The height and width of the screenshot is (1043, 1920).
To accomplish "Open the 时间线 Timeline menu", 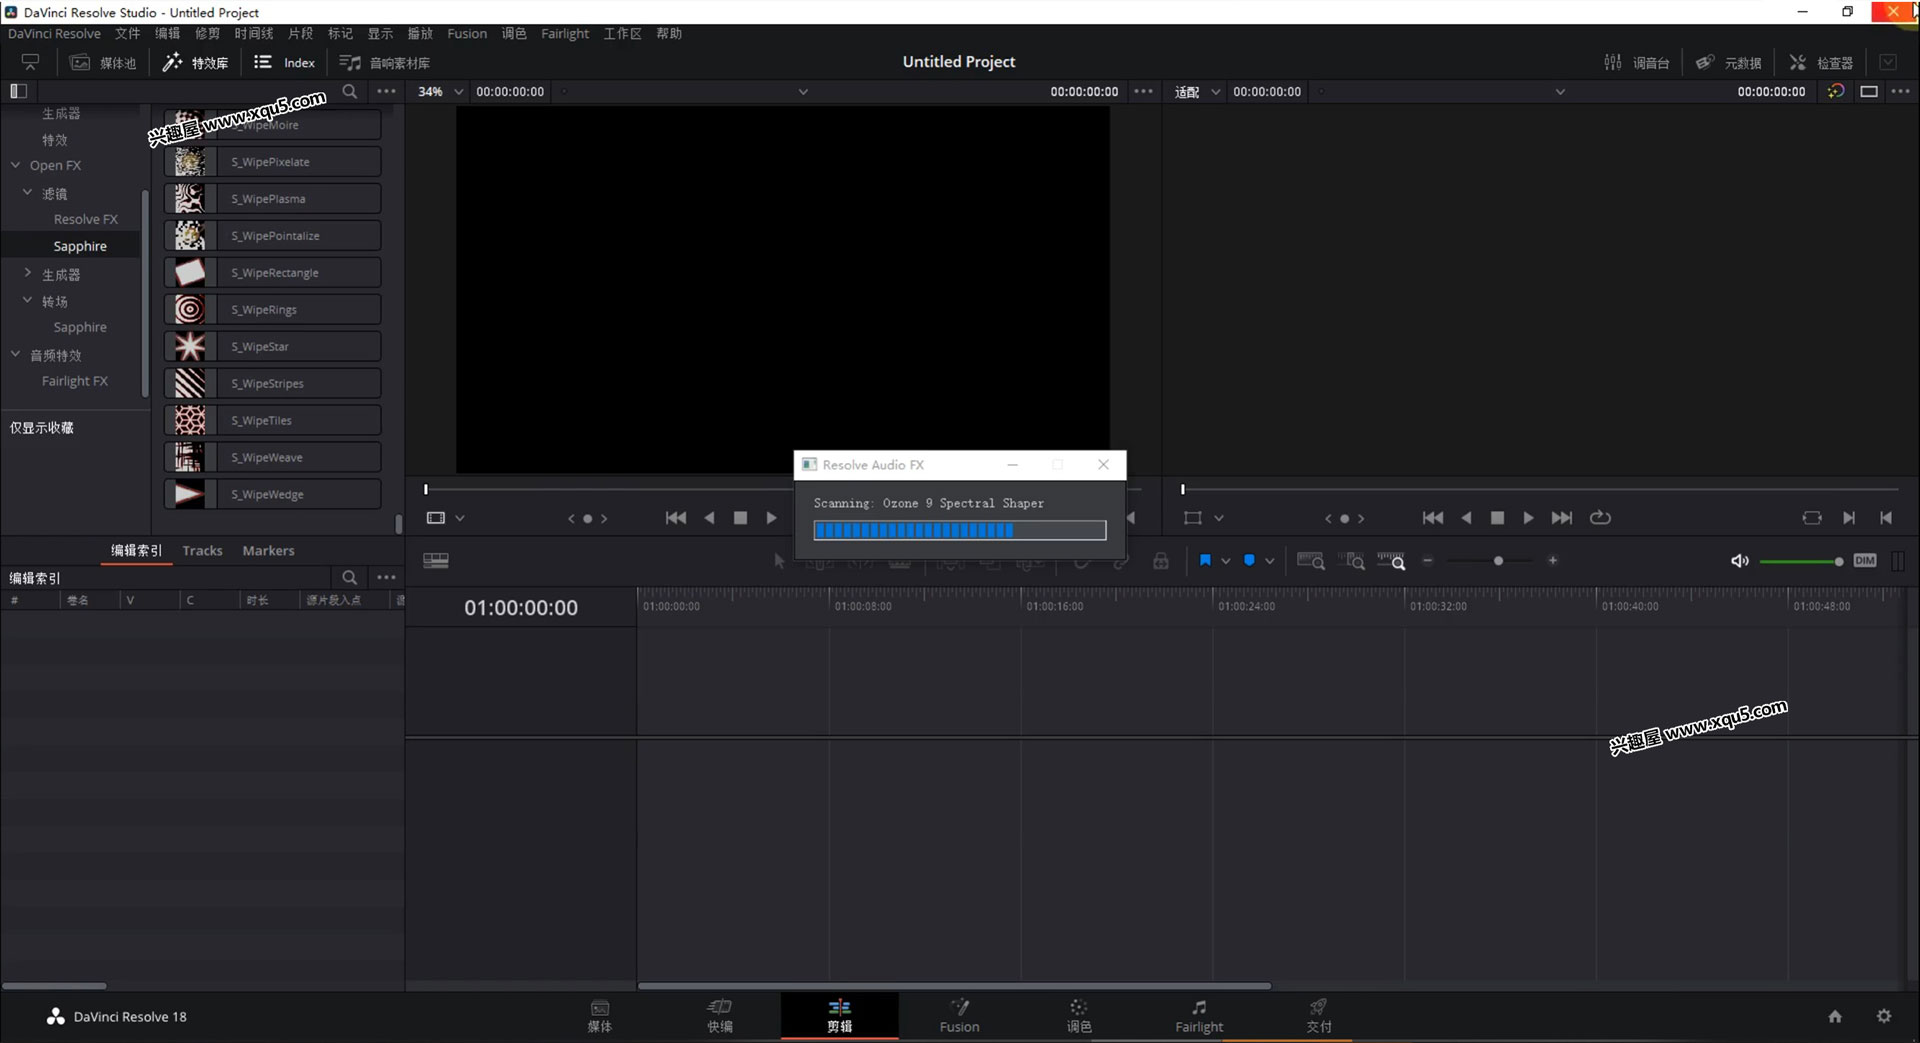I will click(x=254, y=33).
